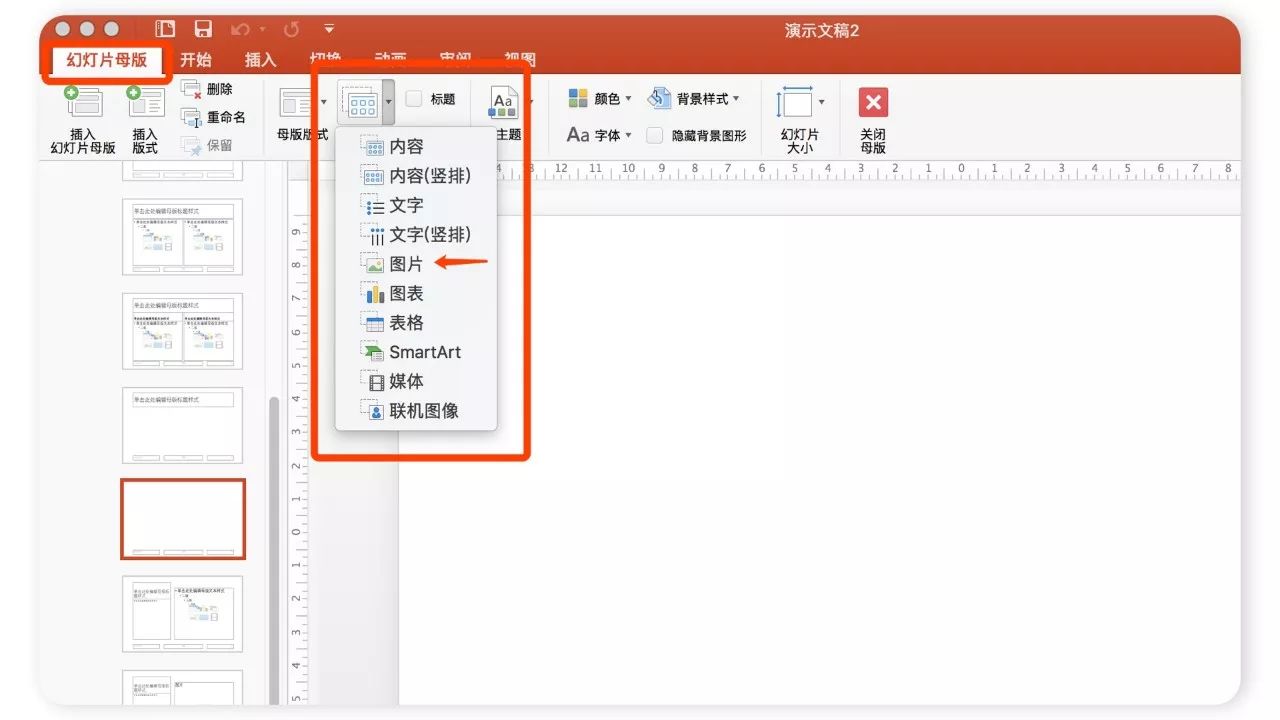The image size is (1280, 720).
Task: Choose SmartArt placeholder option
Action: (424, 352)
